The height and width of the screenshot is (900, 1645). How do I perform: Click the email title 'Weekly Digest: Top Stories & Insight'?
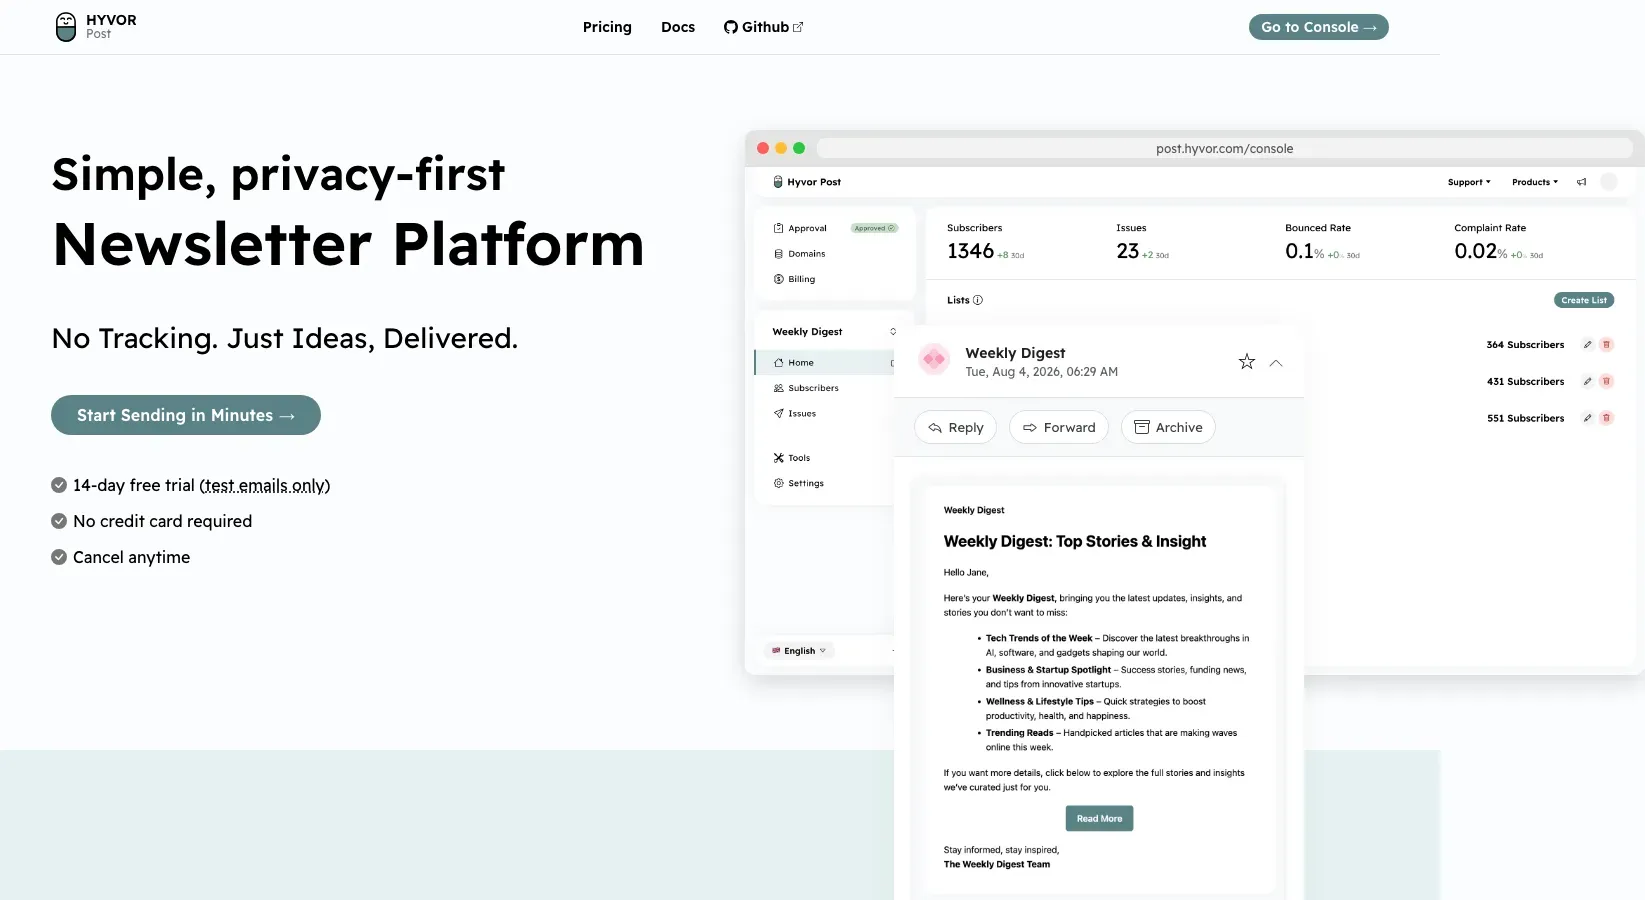coord(1075,541)
